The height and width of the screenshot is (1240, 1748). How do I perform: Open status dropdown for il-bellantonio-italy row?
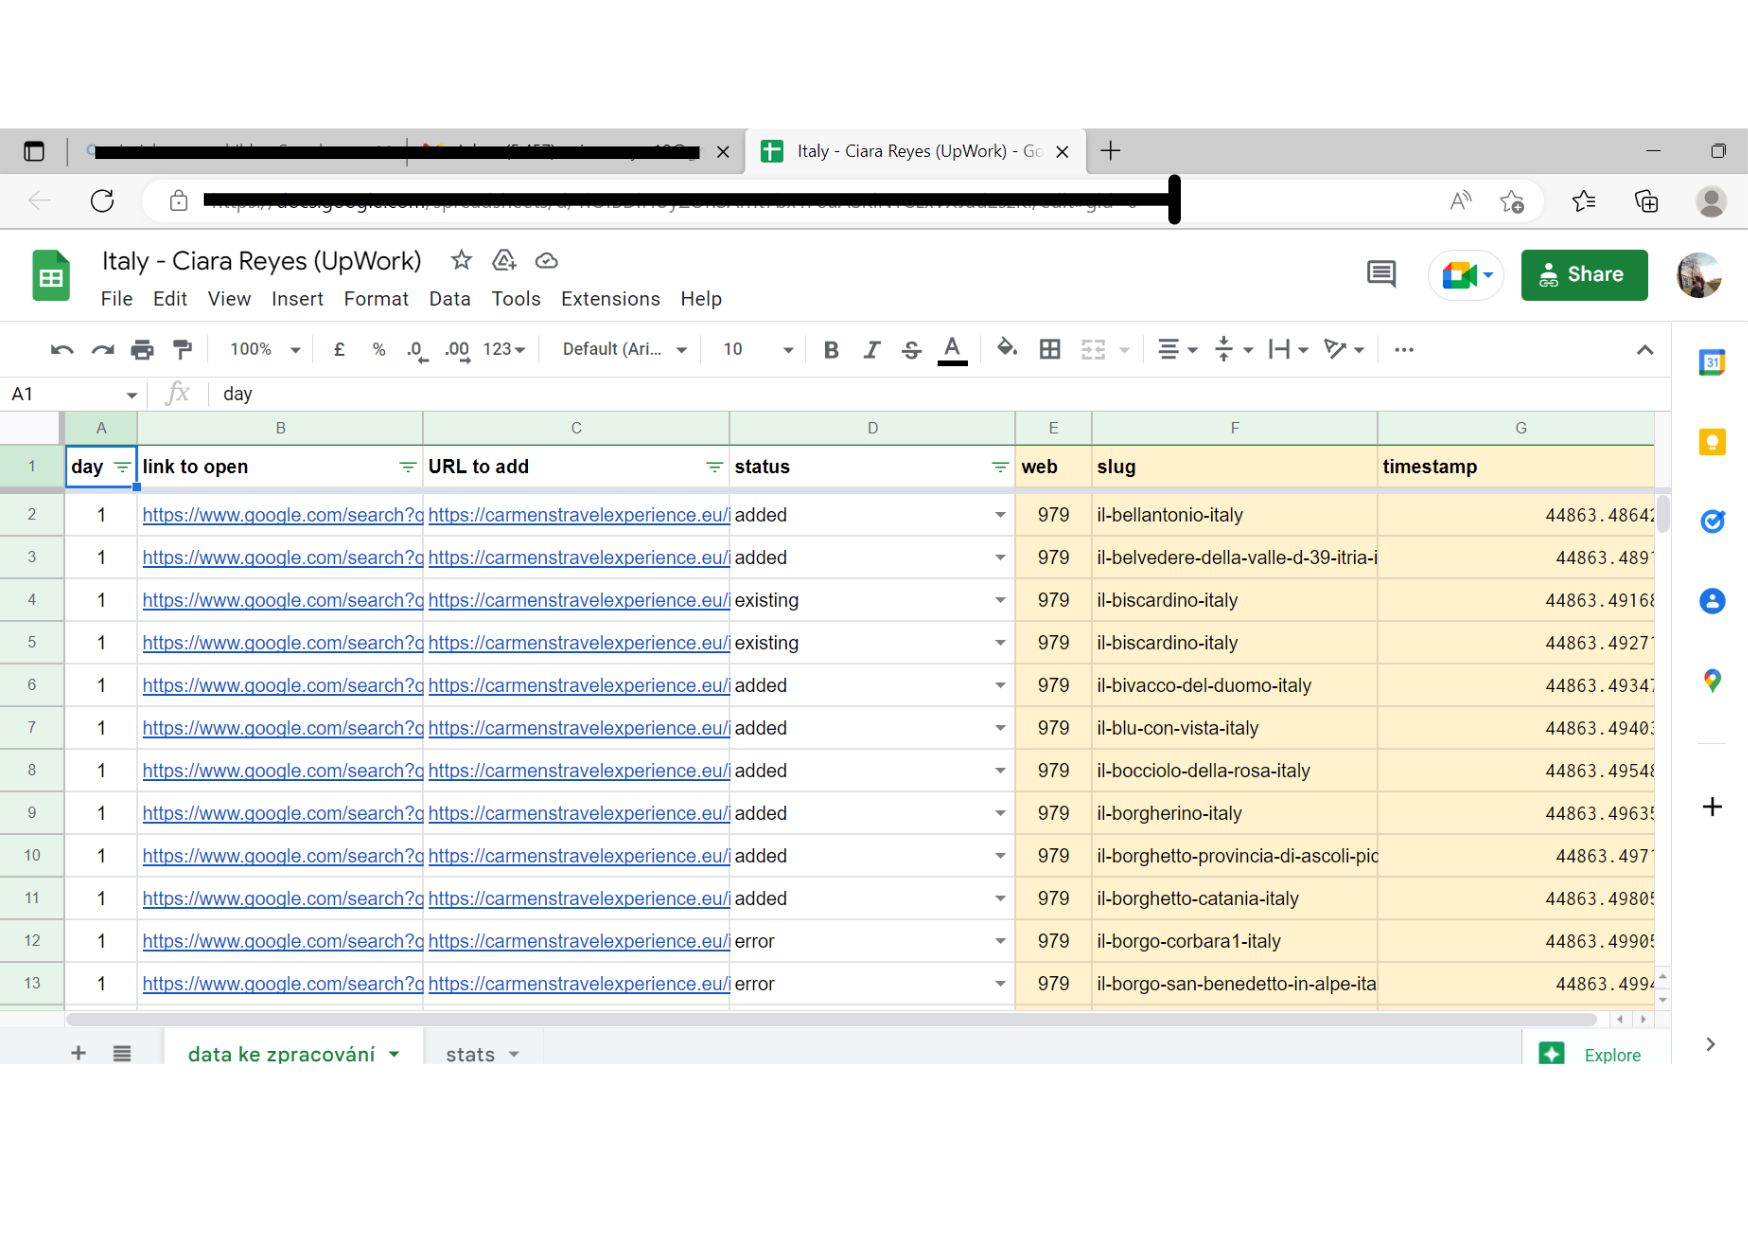(999, 515)
